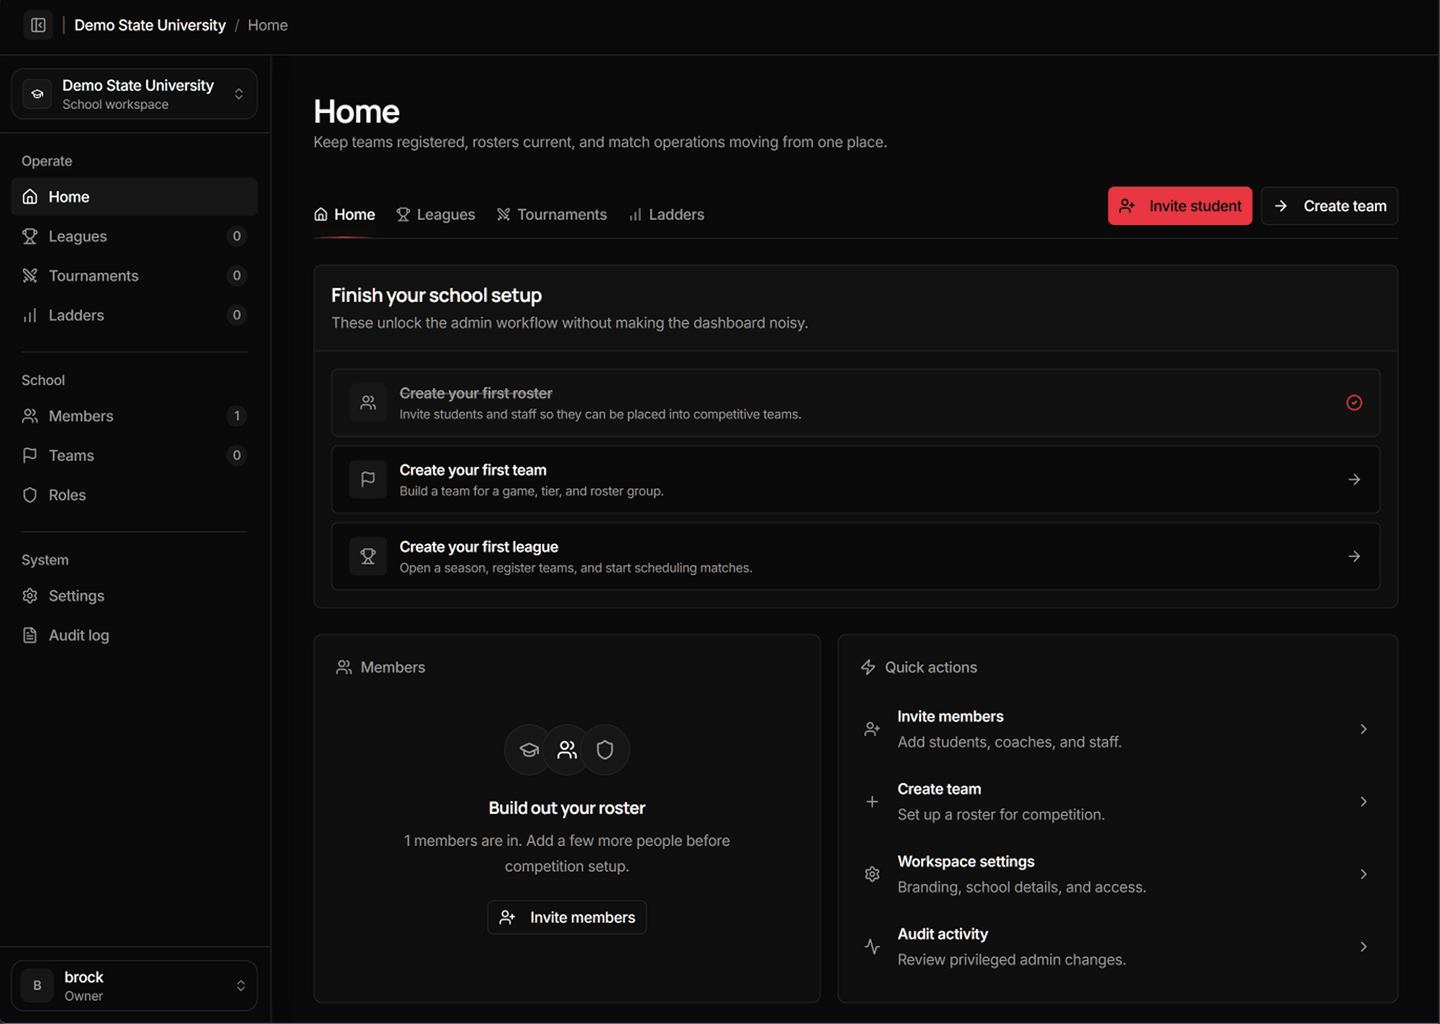Open Roles in the sidebar
The height and width of the screenshot is (1024, 1440).
134,495
